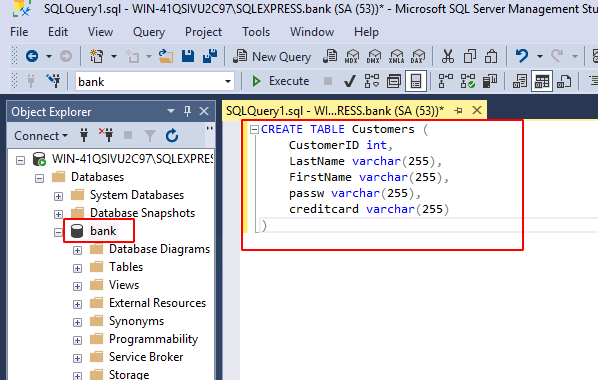This screenshot has width=598, height=380.
Task: Expand System Databases folder
Action: point(58,196)
